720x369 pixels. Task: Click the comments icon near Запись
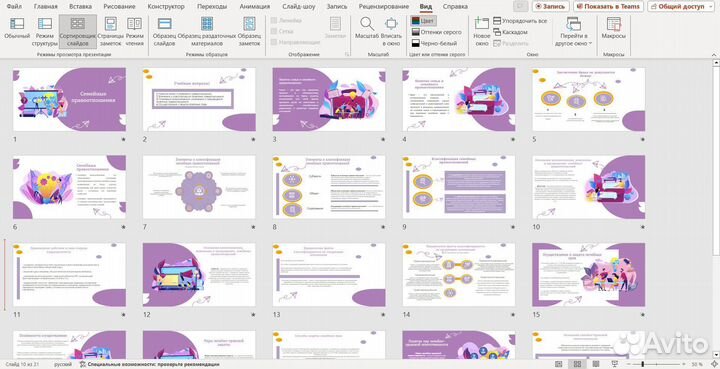coord(520,6)
